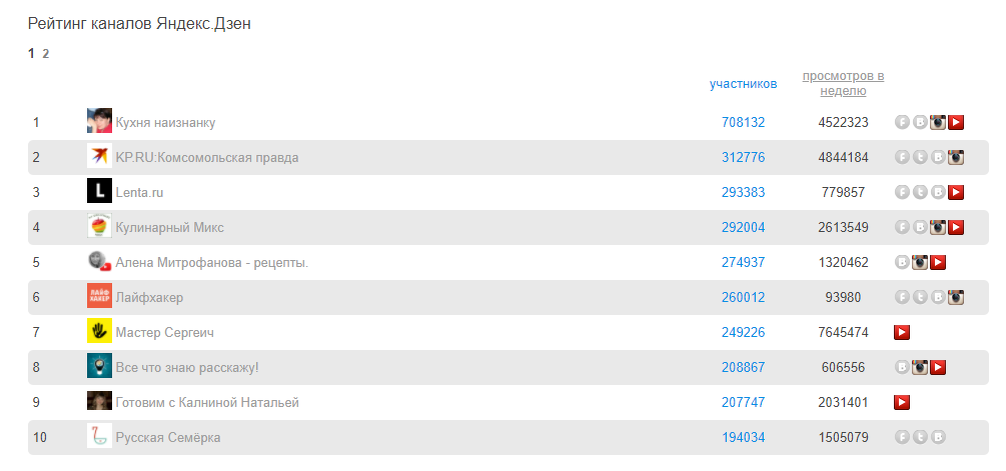1006x471 pixels.
Task: Go to page 2 of rating
Action: pos(46,54)
